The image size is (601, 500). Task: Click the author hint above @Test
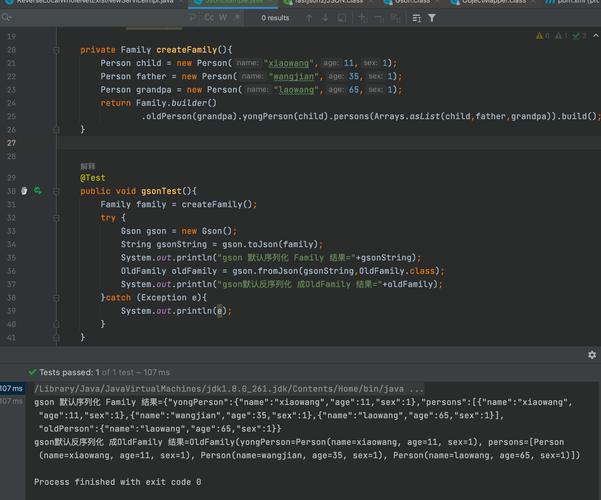tap(88, 166)
